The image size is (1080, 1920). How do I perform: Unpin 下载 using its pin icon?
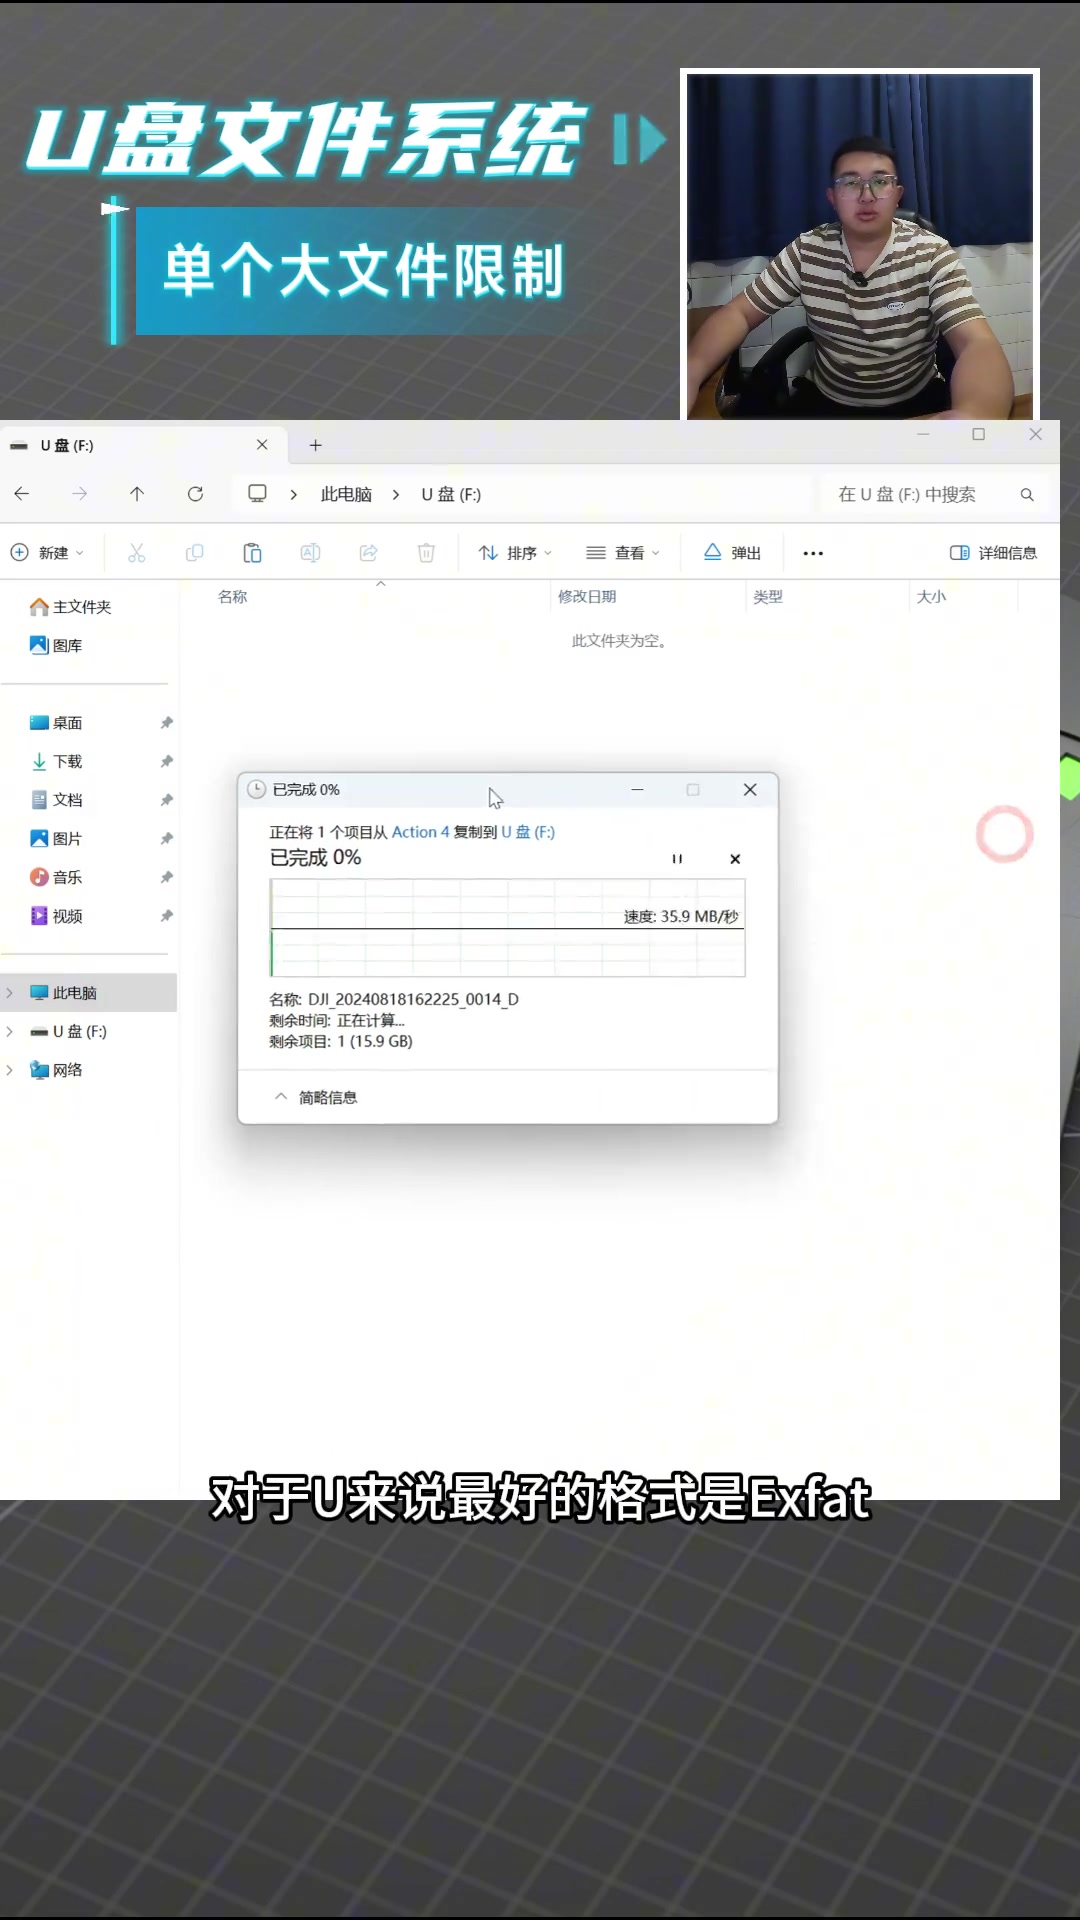(167, 762)
